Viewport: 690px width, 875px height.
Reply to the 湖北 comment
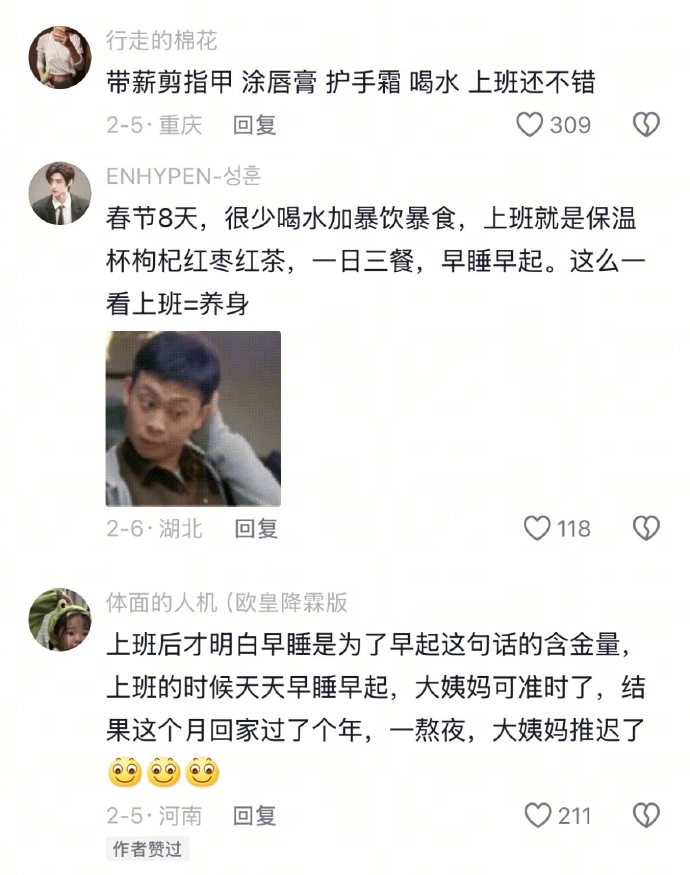point(256,528)
